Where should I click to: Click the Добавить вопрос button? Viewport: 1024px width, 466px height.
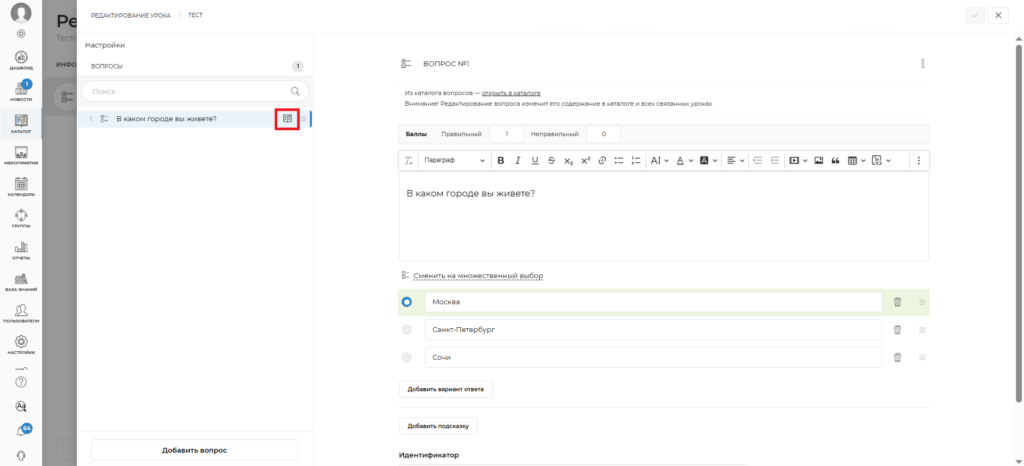pos(194,450)
